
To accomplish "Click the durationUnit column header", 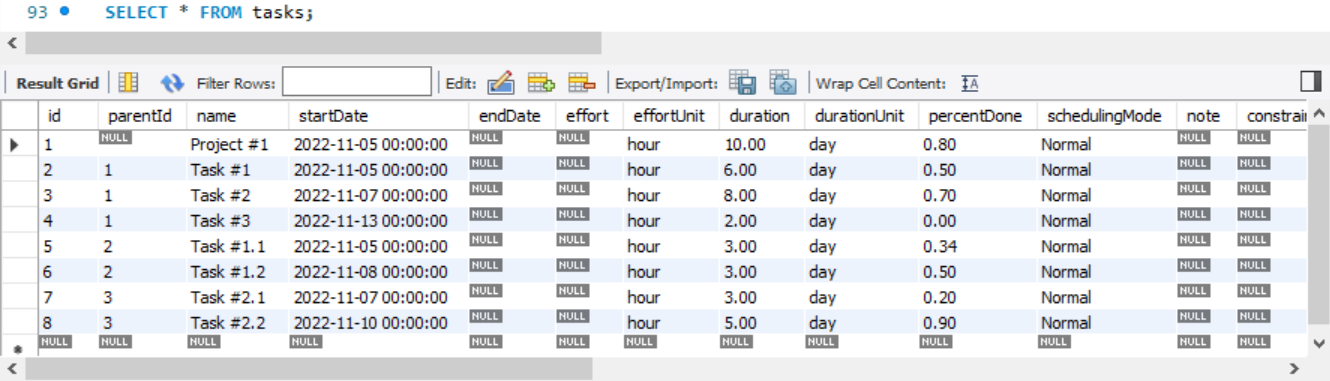I will [x=861, y=116].
